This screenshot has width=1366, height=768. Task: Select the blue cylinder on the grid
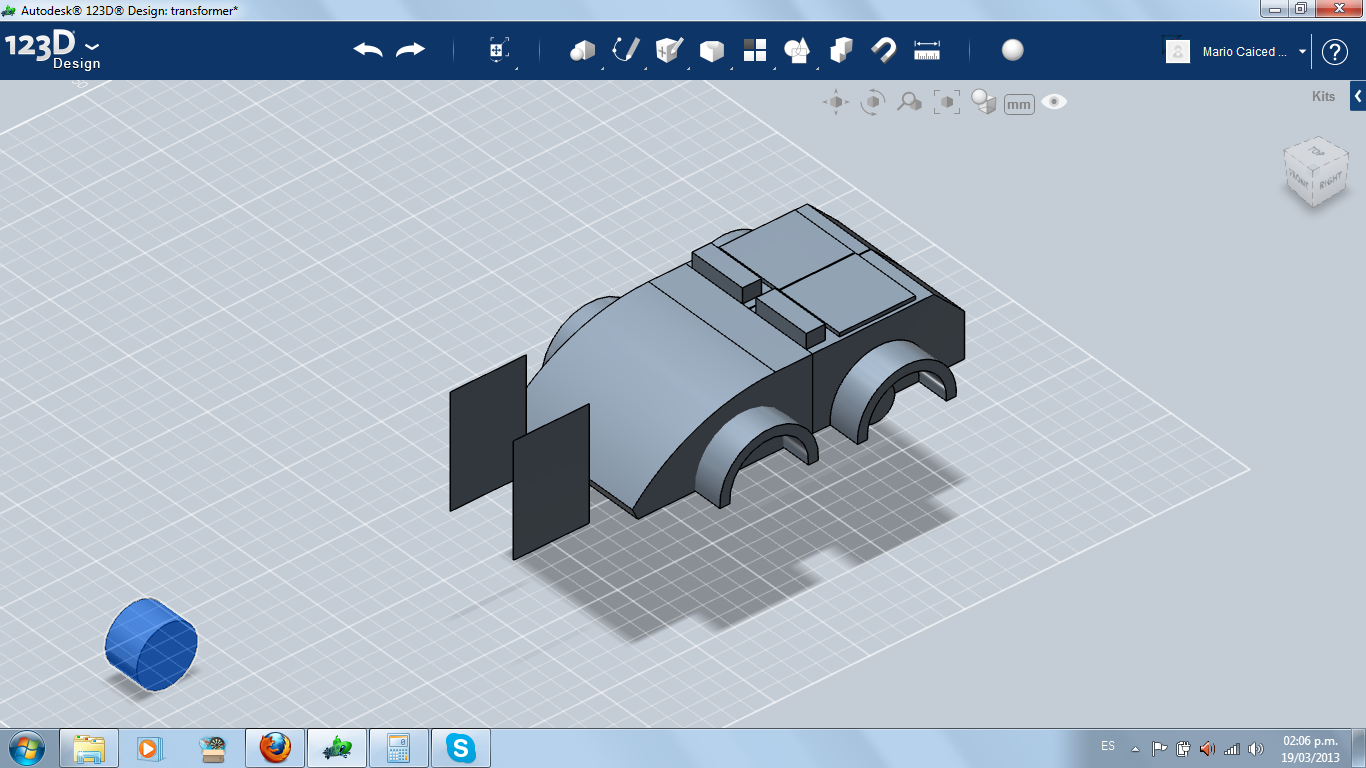point(151,645)
